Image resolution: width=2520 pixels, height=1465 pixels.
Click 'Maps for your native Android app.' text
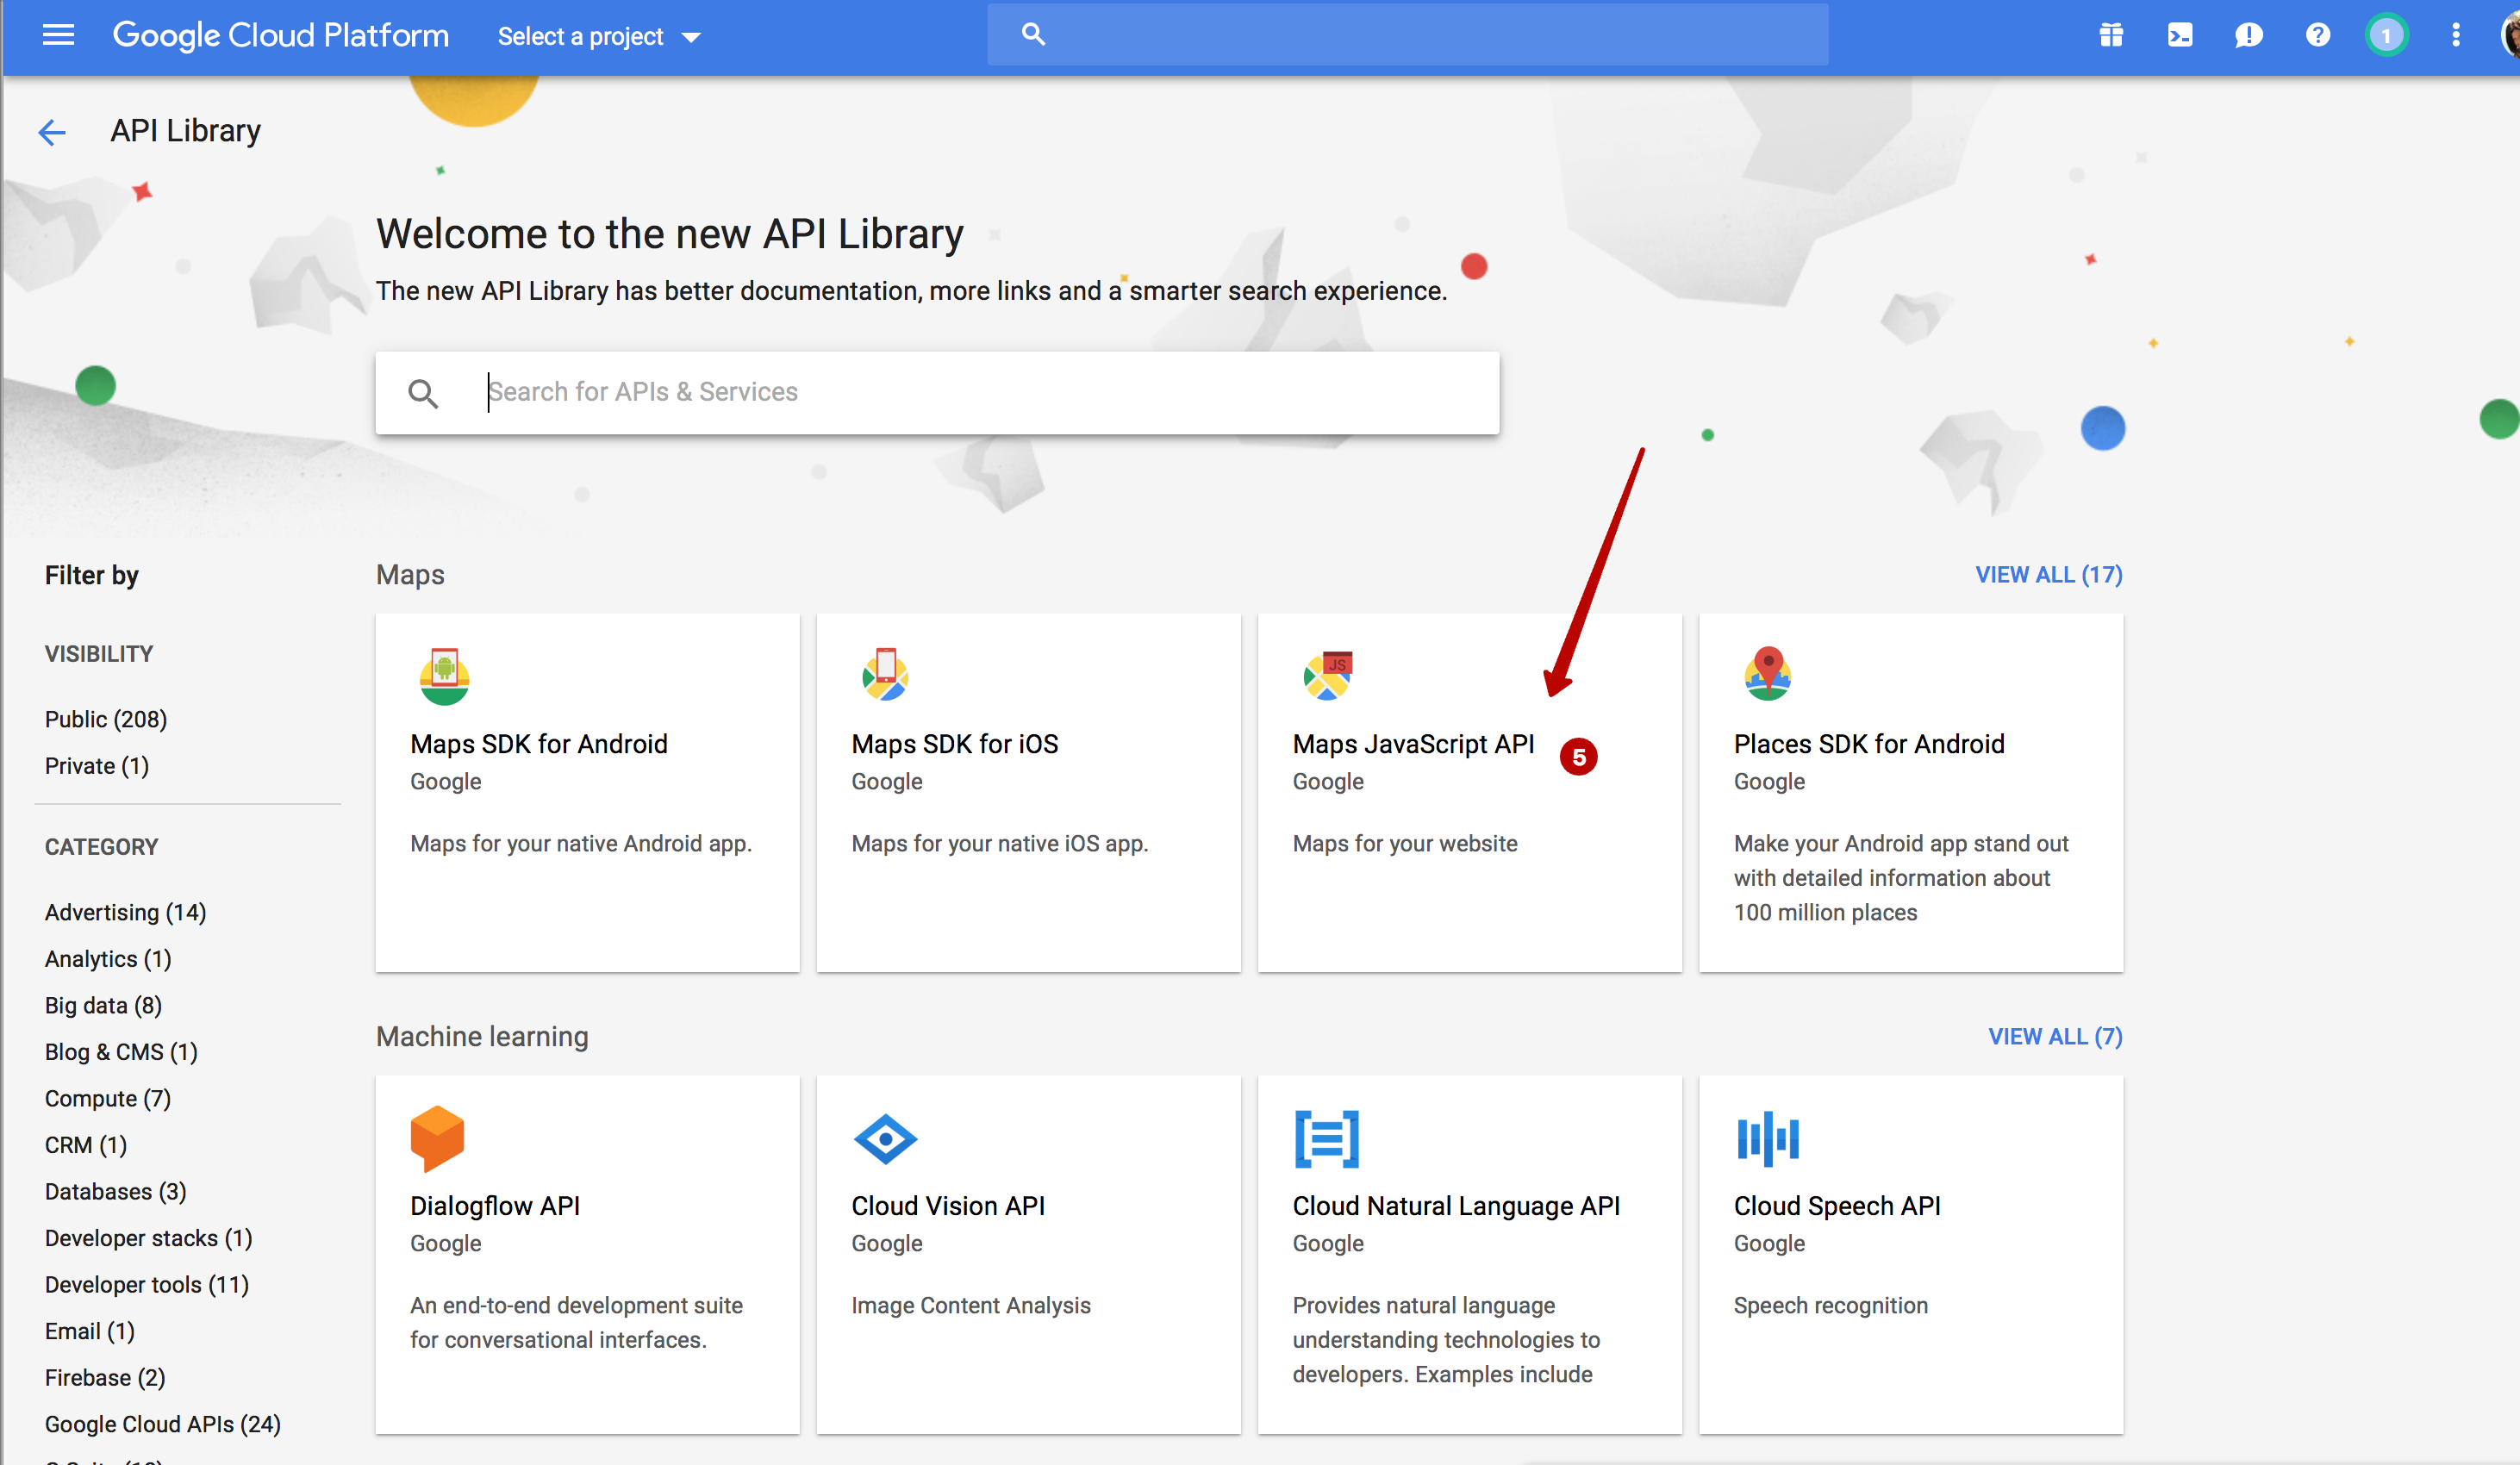[581, 844]
